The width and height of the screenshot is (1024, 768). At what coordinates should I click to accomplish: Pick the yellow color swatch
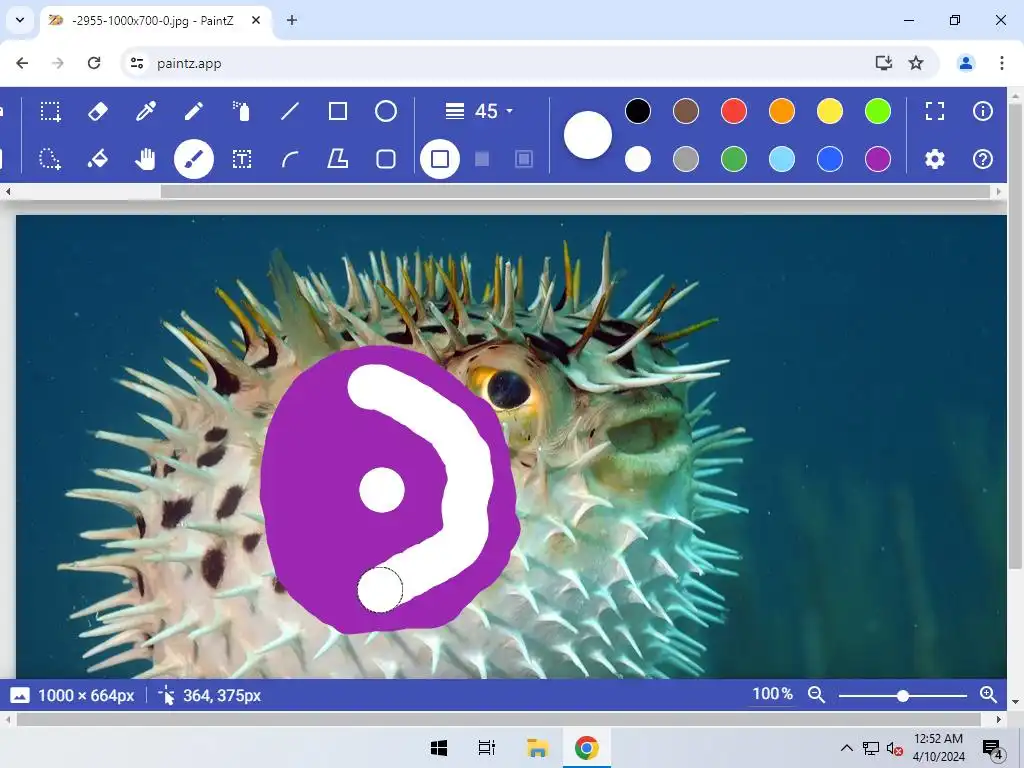coord(830,112)
